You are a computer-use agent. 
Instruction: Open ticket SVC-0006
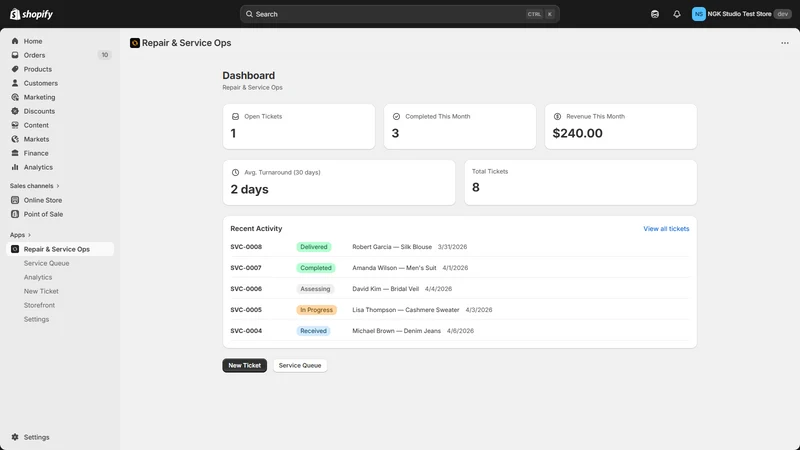[x=246, y=289]
